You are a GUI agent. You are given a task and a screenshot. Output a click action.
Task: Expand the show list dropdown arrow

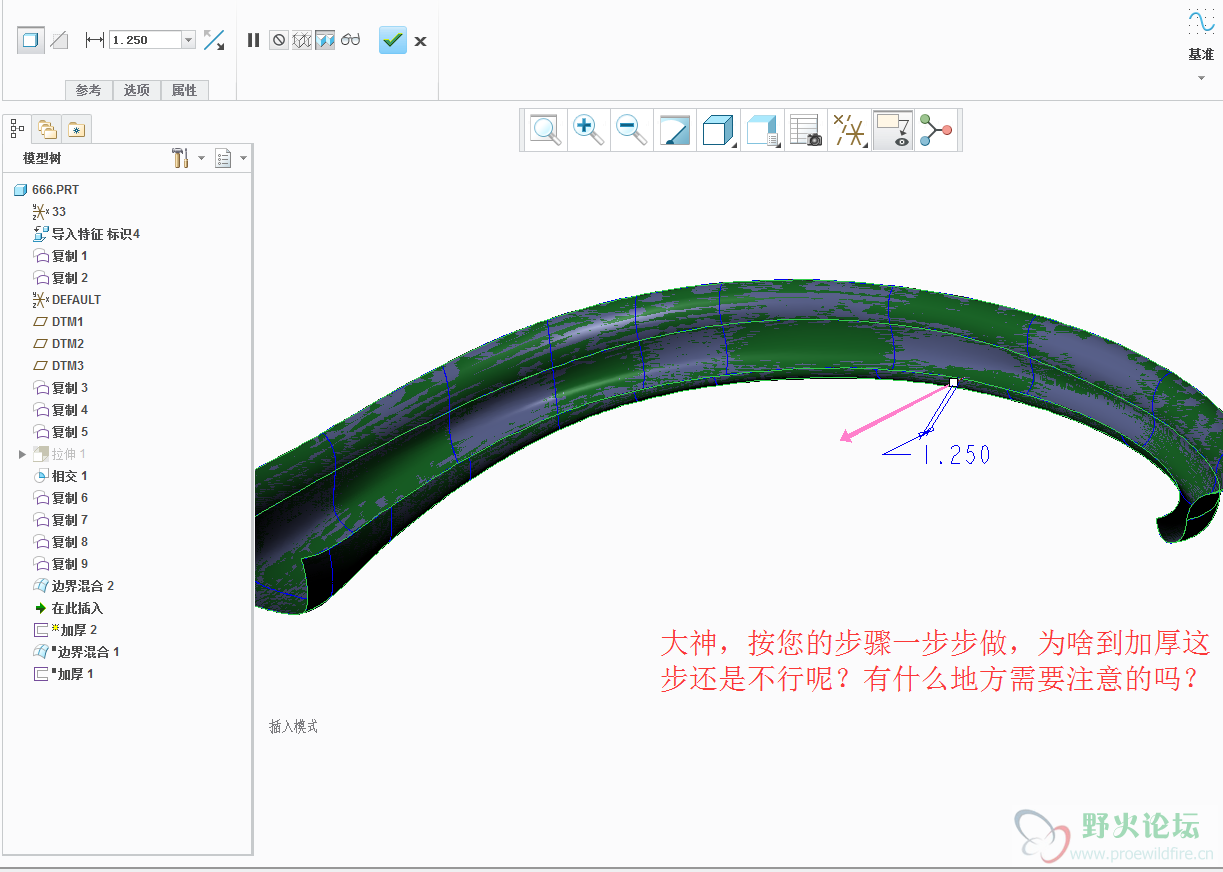(x=243, y=158)
